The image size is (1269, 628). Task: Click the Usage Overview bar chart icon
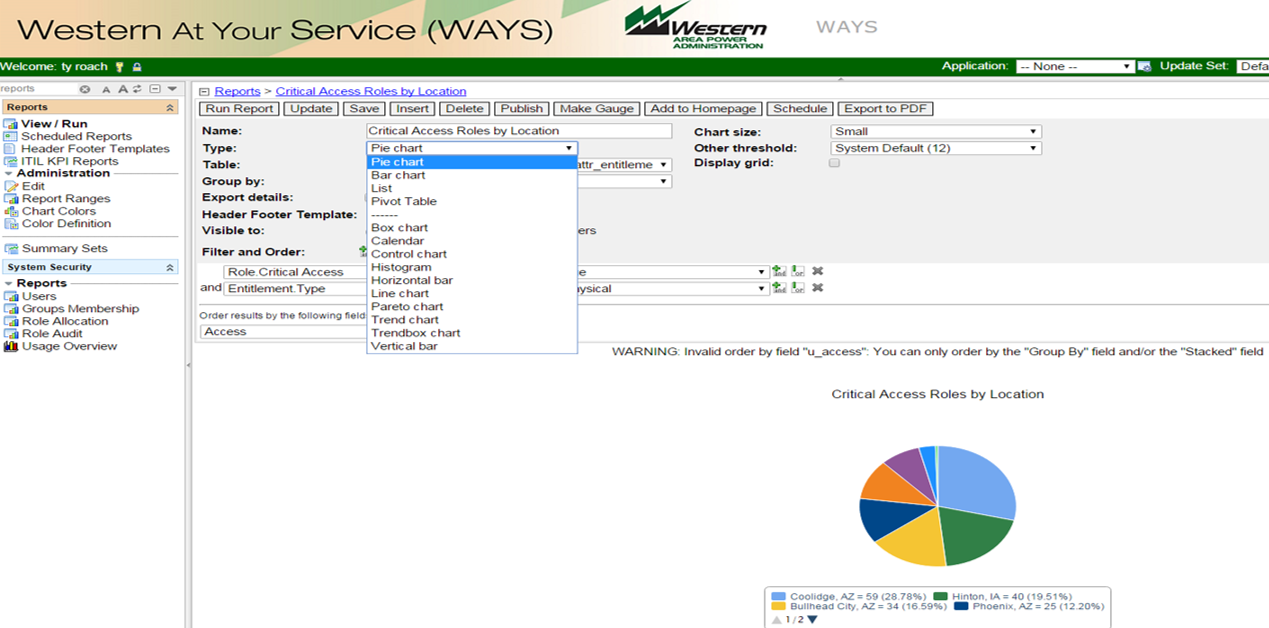tap(11, 346)
